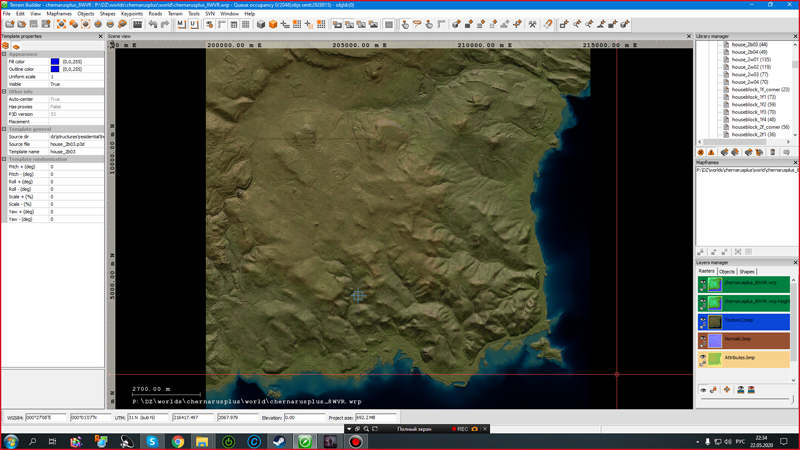Toggle visibility eye of blue TextureColour layer
This screenshot has width=800, height=450.
(703, 321)
